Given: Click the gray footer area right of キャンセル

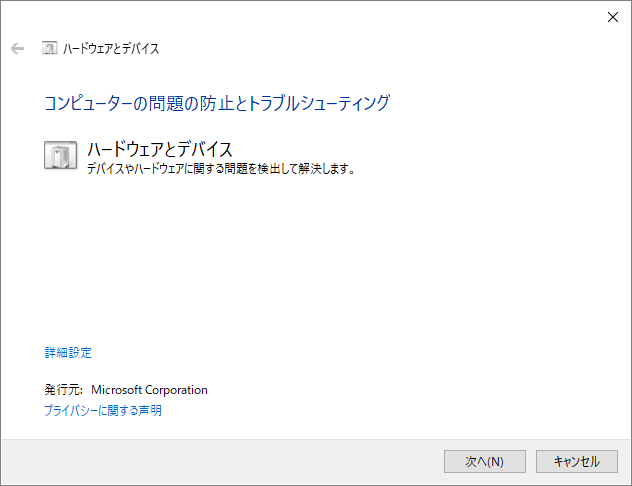Looking at the screenshot, I should tap(622, 461).
